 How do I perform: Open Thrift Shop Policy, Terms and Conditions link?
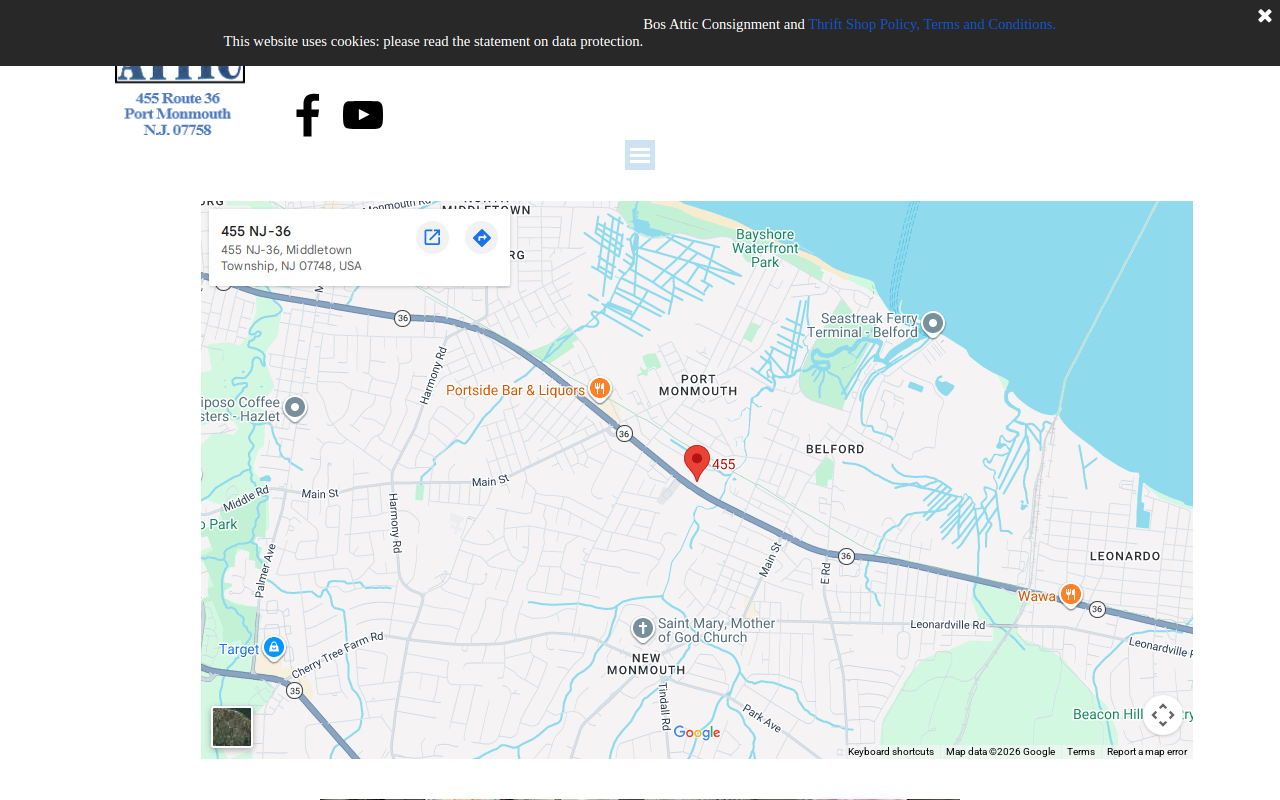pos(932,24)
